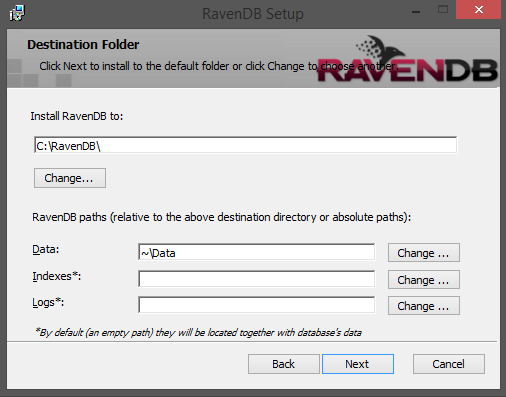Click the 'RavenDB Setup' window title
This screenshot has height=397, width=506.
pyautogui.click(x=253, y=14)
